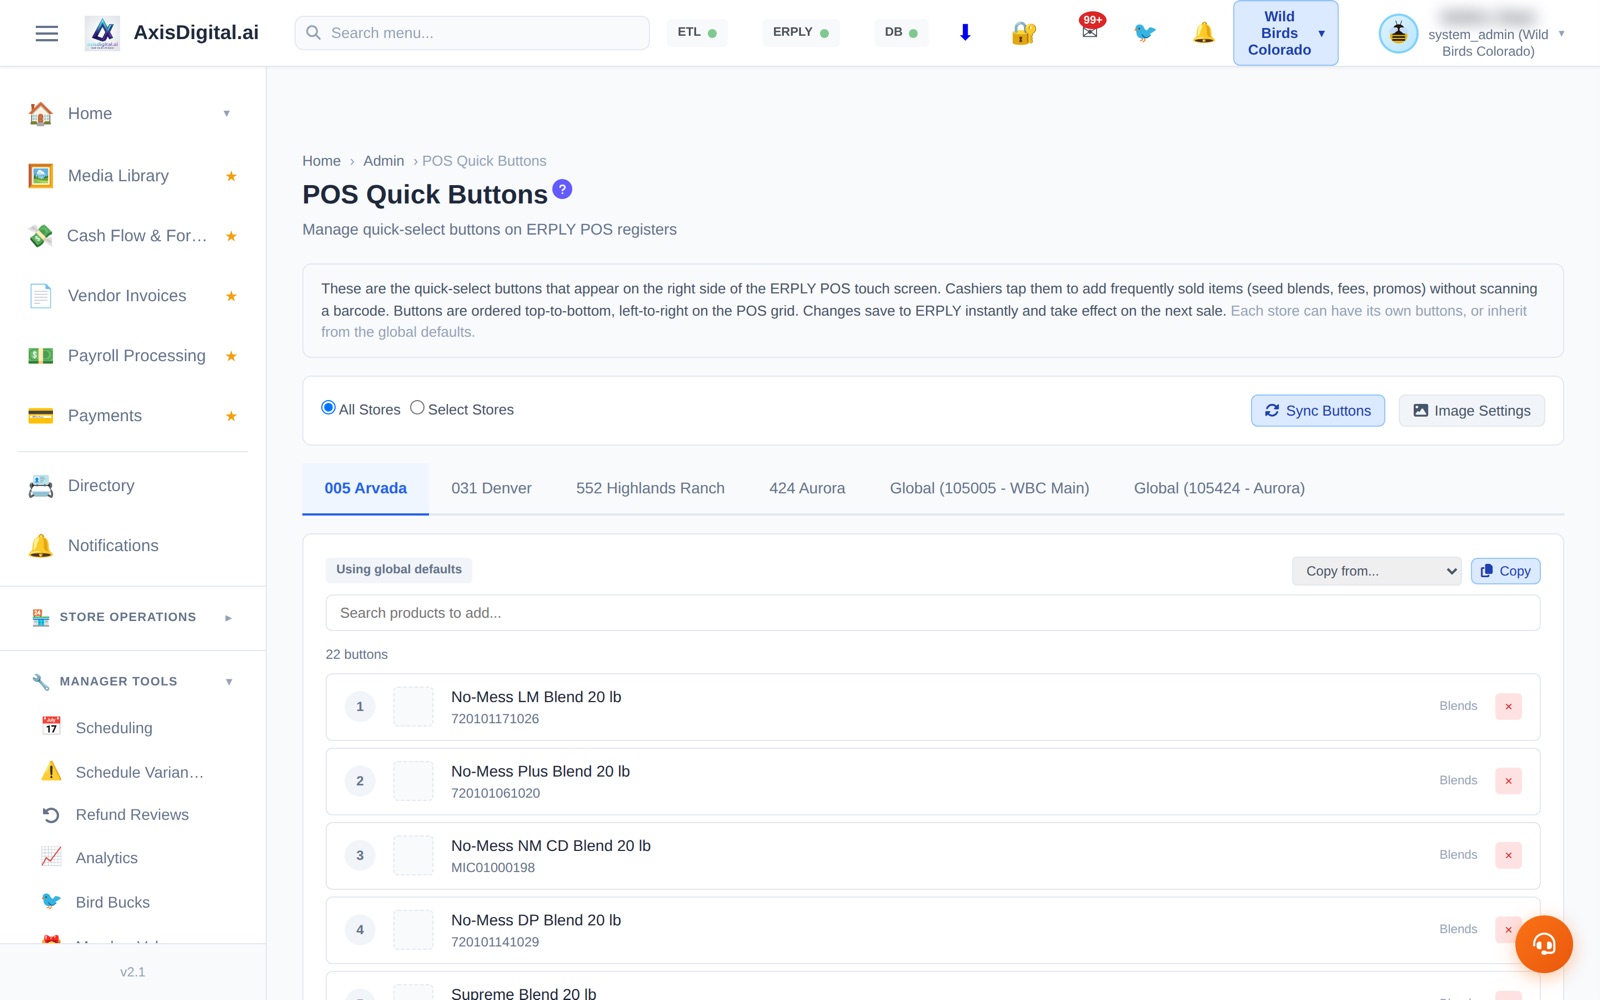Go to Admin breadcrumb link
Screen dimensions: 1600x1000
(x=384, y=161)
